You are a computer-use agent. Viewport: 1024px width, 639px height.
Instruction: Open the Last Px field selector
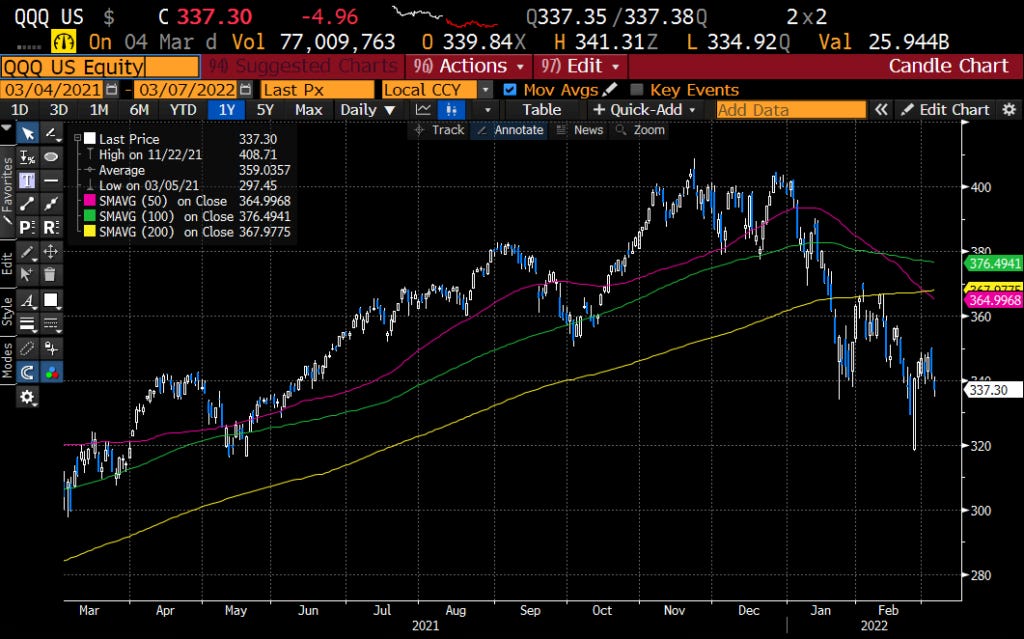point(318,90)
